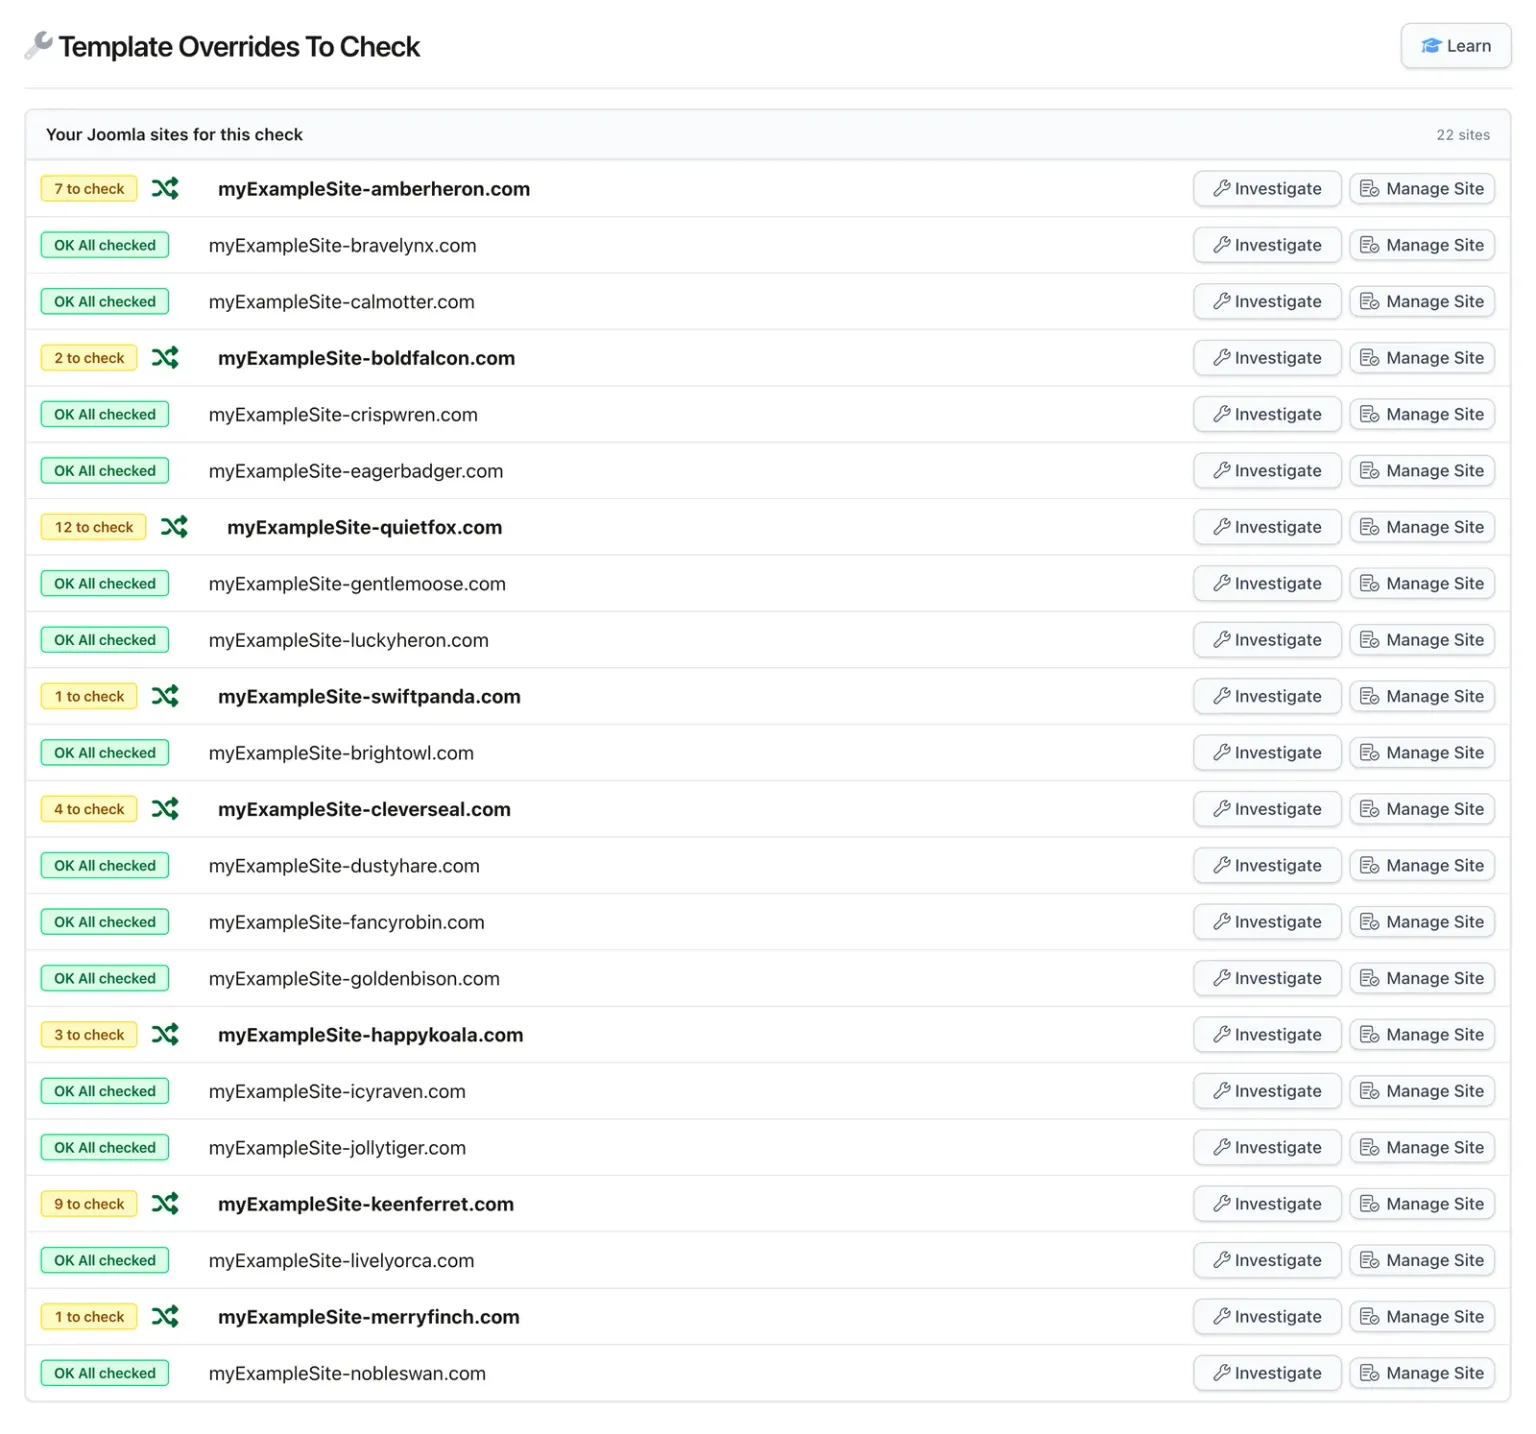
Task: Select the myExampleSite-goldenbison.com site name
Action: (x=354, y=979)
